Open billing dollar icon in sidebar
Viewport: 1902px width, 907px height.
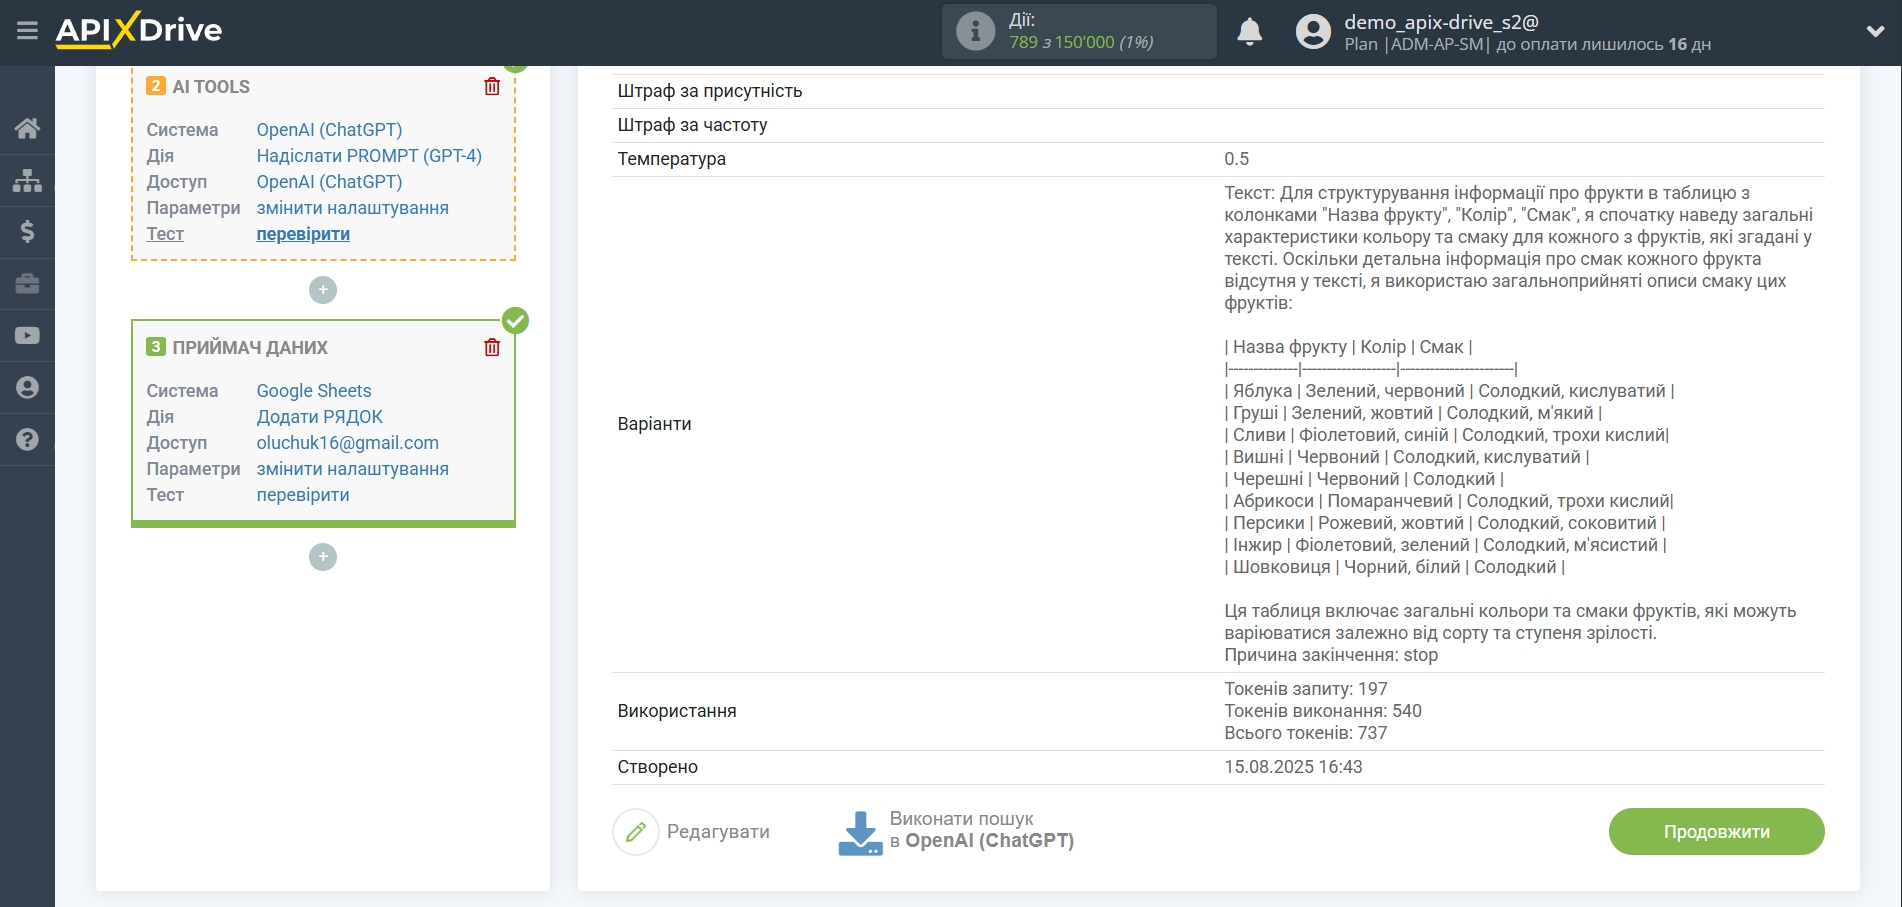coord(27,232)
